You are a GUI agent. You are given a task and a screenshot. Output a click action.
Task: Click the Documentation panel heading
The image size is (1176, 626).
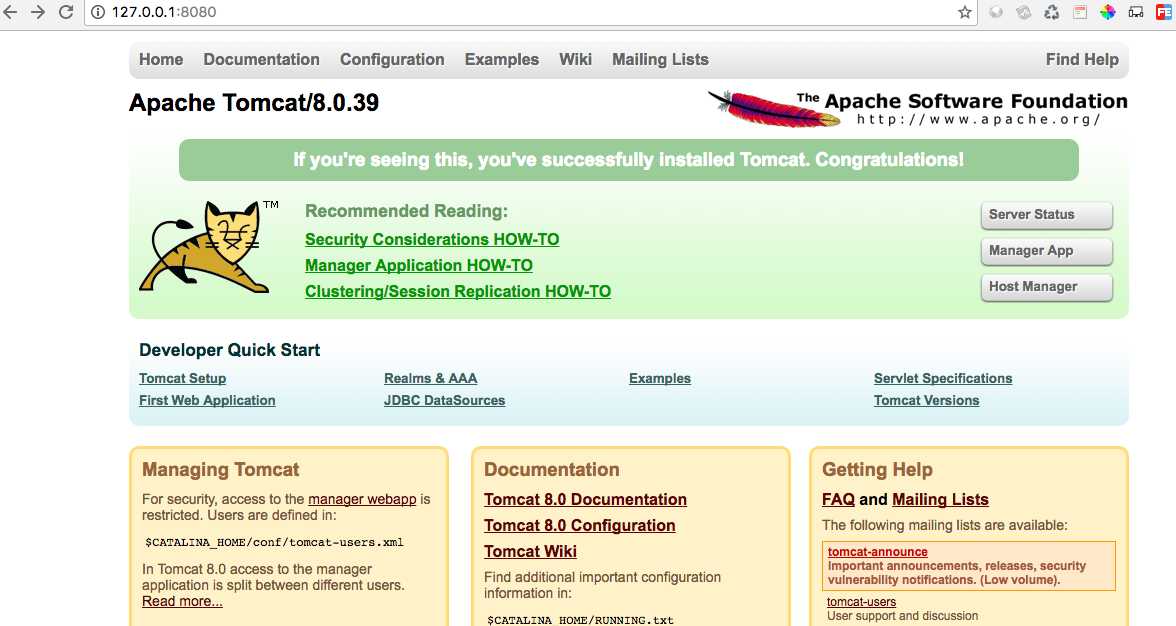click(551, 469)
